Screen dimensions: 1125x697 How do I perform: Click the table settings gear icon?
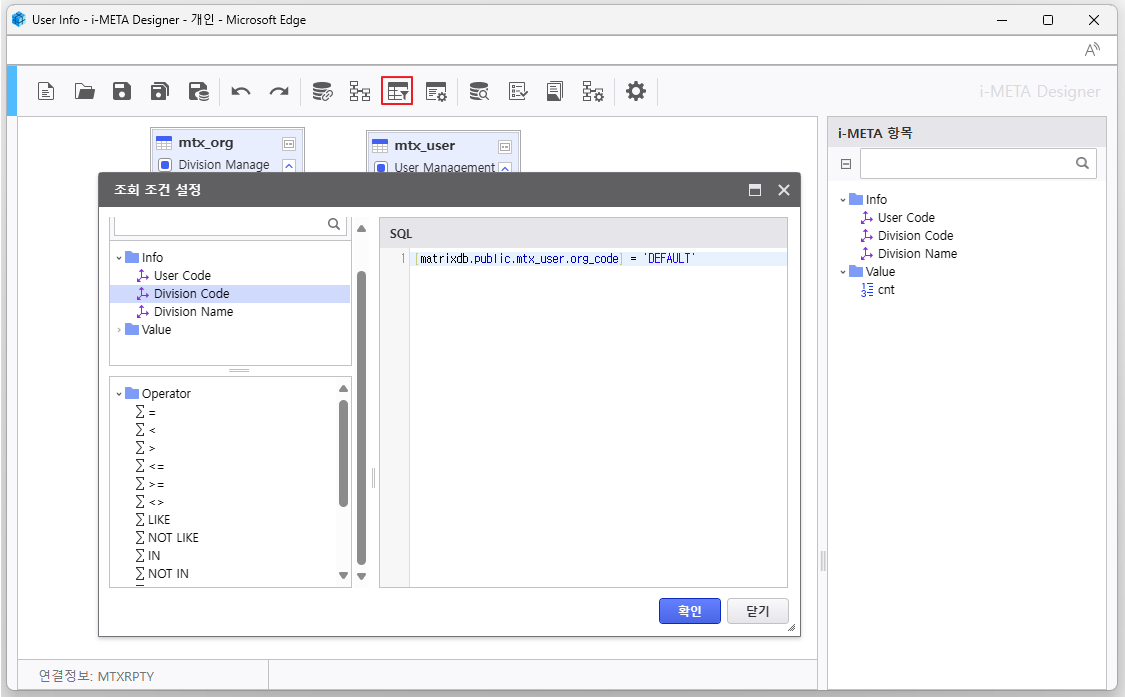click(x=436, y=91)
